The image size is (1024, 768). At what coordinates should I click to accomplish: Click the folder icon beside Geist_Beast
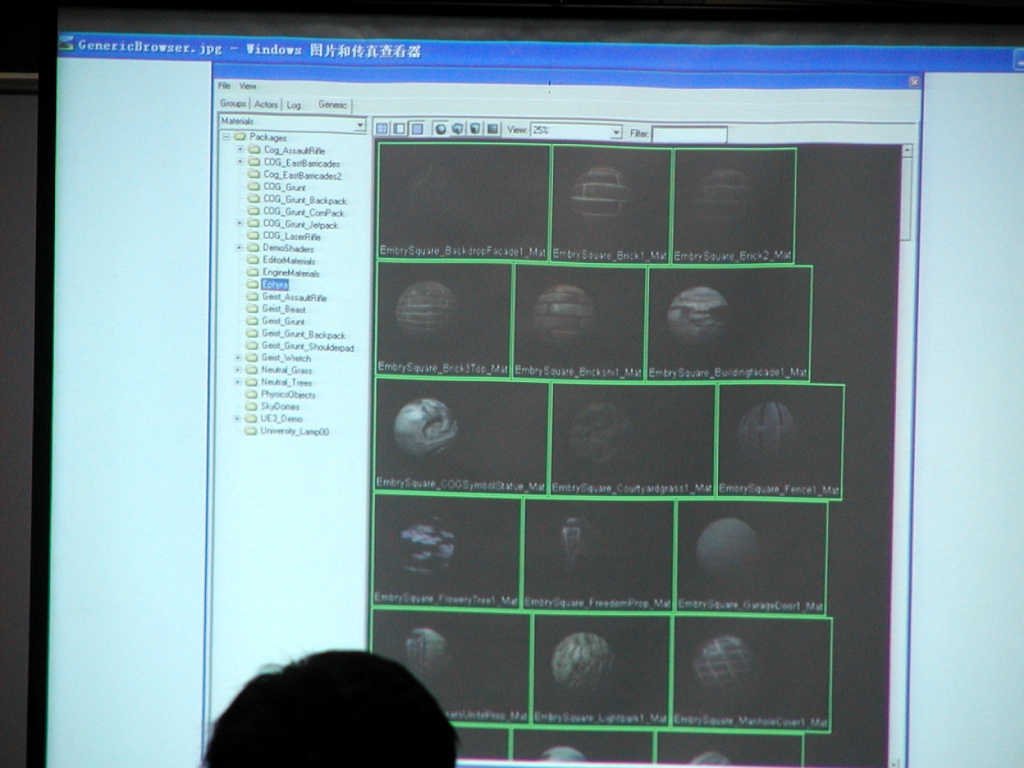(252, 310)
